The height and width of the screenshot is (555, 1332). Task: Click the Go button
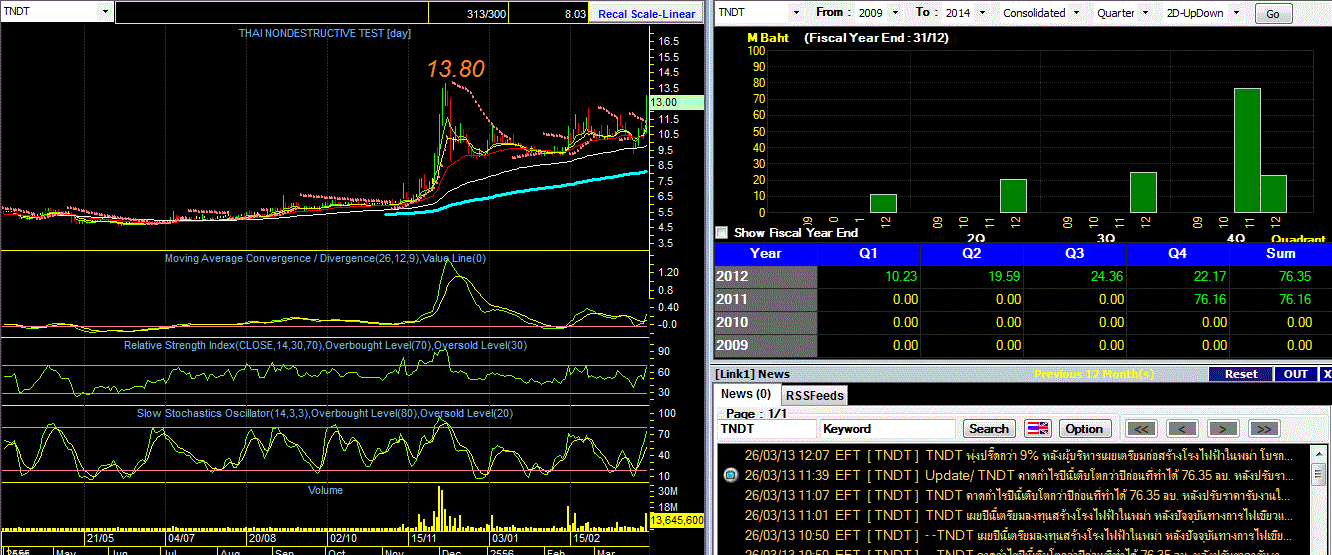[x=1272, y=14]
